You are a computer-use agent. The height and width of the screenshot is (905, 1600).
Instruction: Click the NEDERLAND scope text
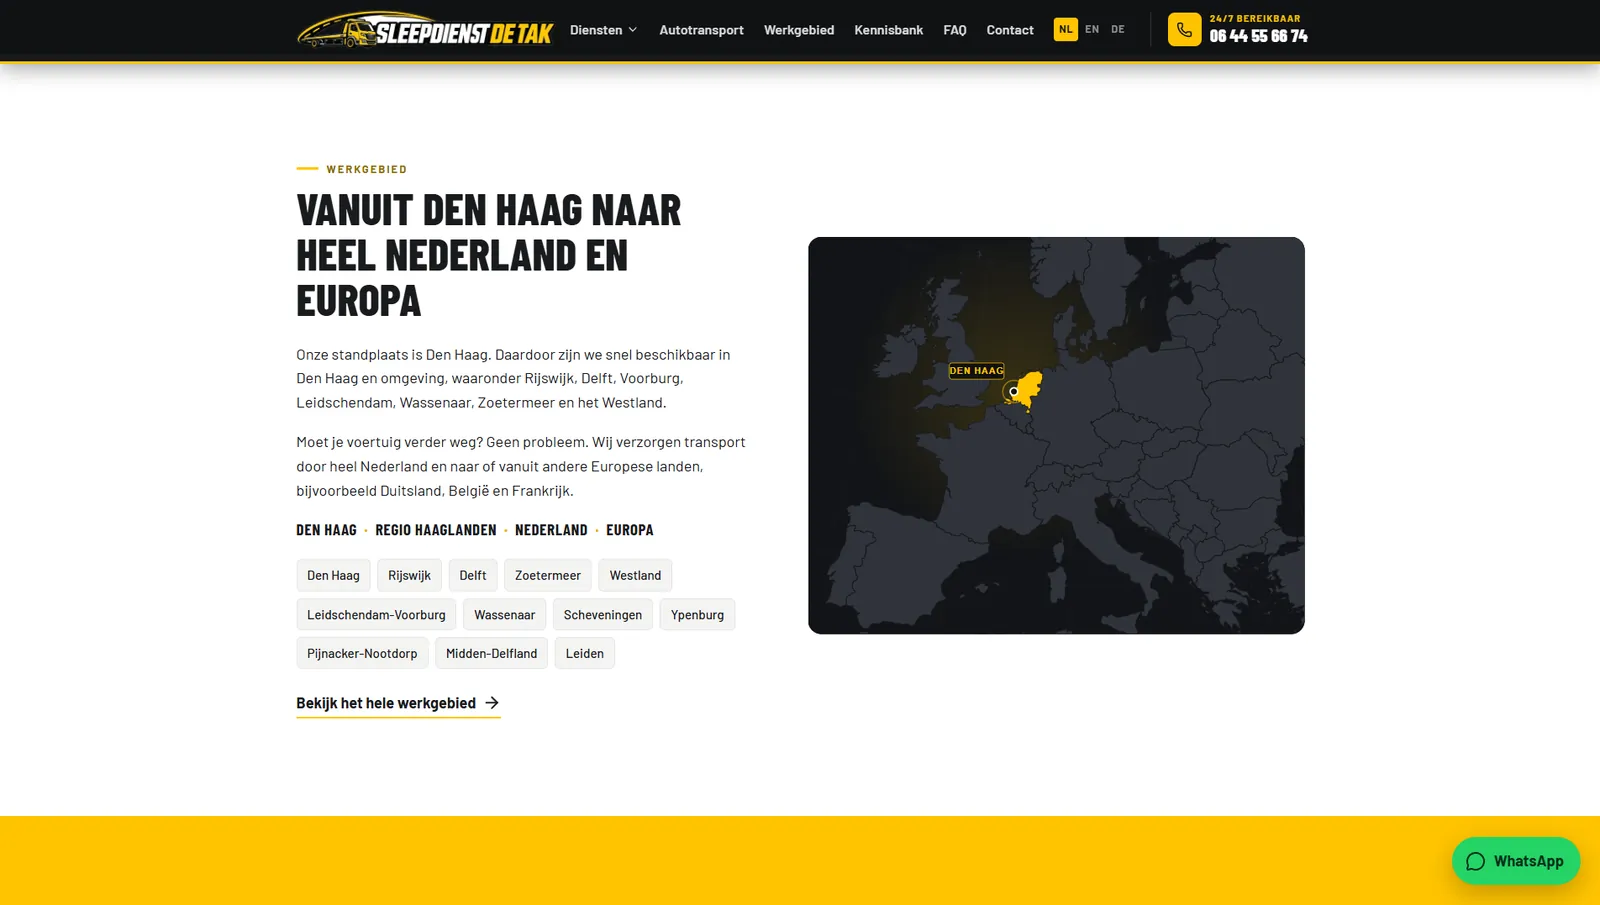pyautogui.click(x=551, y=530)
